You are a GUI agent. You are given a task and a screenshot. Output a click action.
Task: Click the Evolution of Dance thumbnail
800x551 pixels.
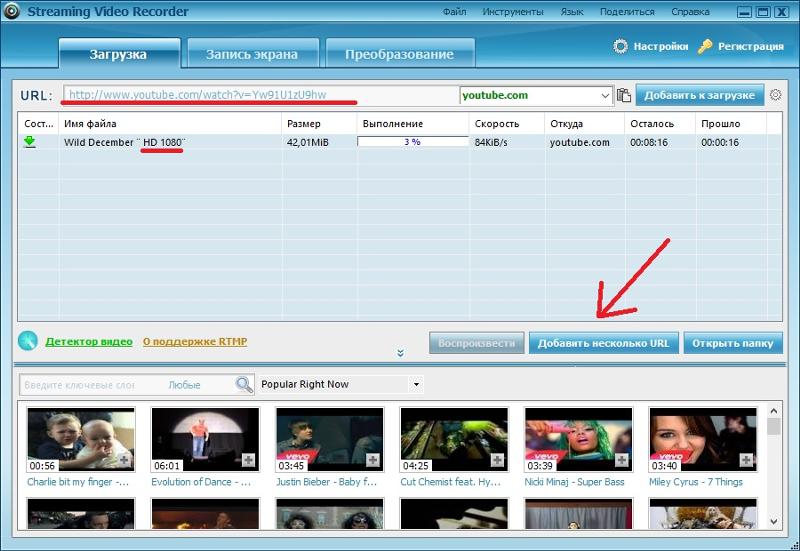click(206, 439)
